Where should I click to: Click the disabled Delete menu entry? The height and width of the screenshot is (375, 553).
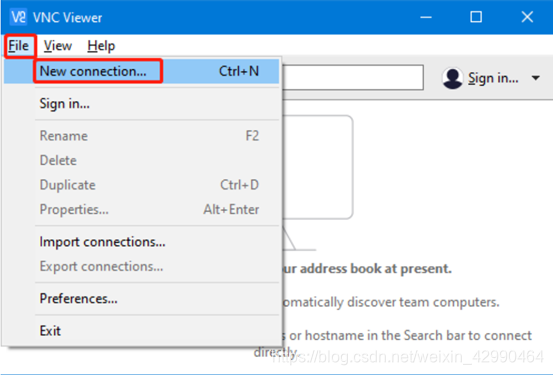pyautogui.click(x=141, y=161)
